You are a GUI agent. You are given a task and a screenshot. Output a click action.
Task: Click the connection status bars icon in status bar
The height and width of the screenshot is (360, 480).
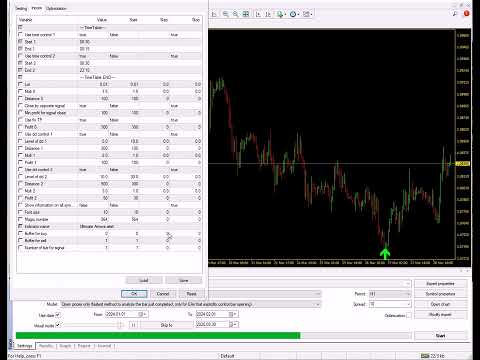point(425,356)
